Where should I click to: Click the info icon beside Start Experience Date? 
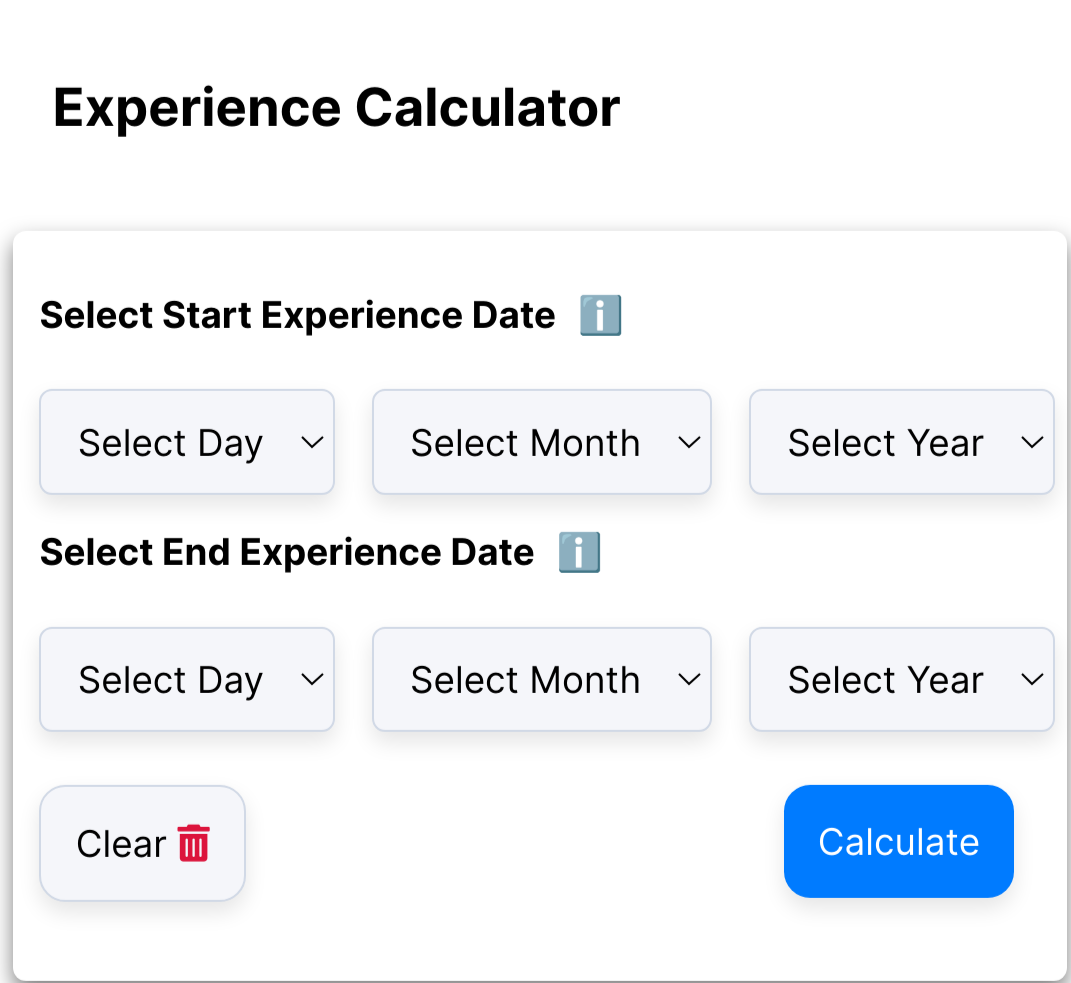(601, 314)
